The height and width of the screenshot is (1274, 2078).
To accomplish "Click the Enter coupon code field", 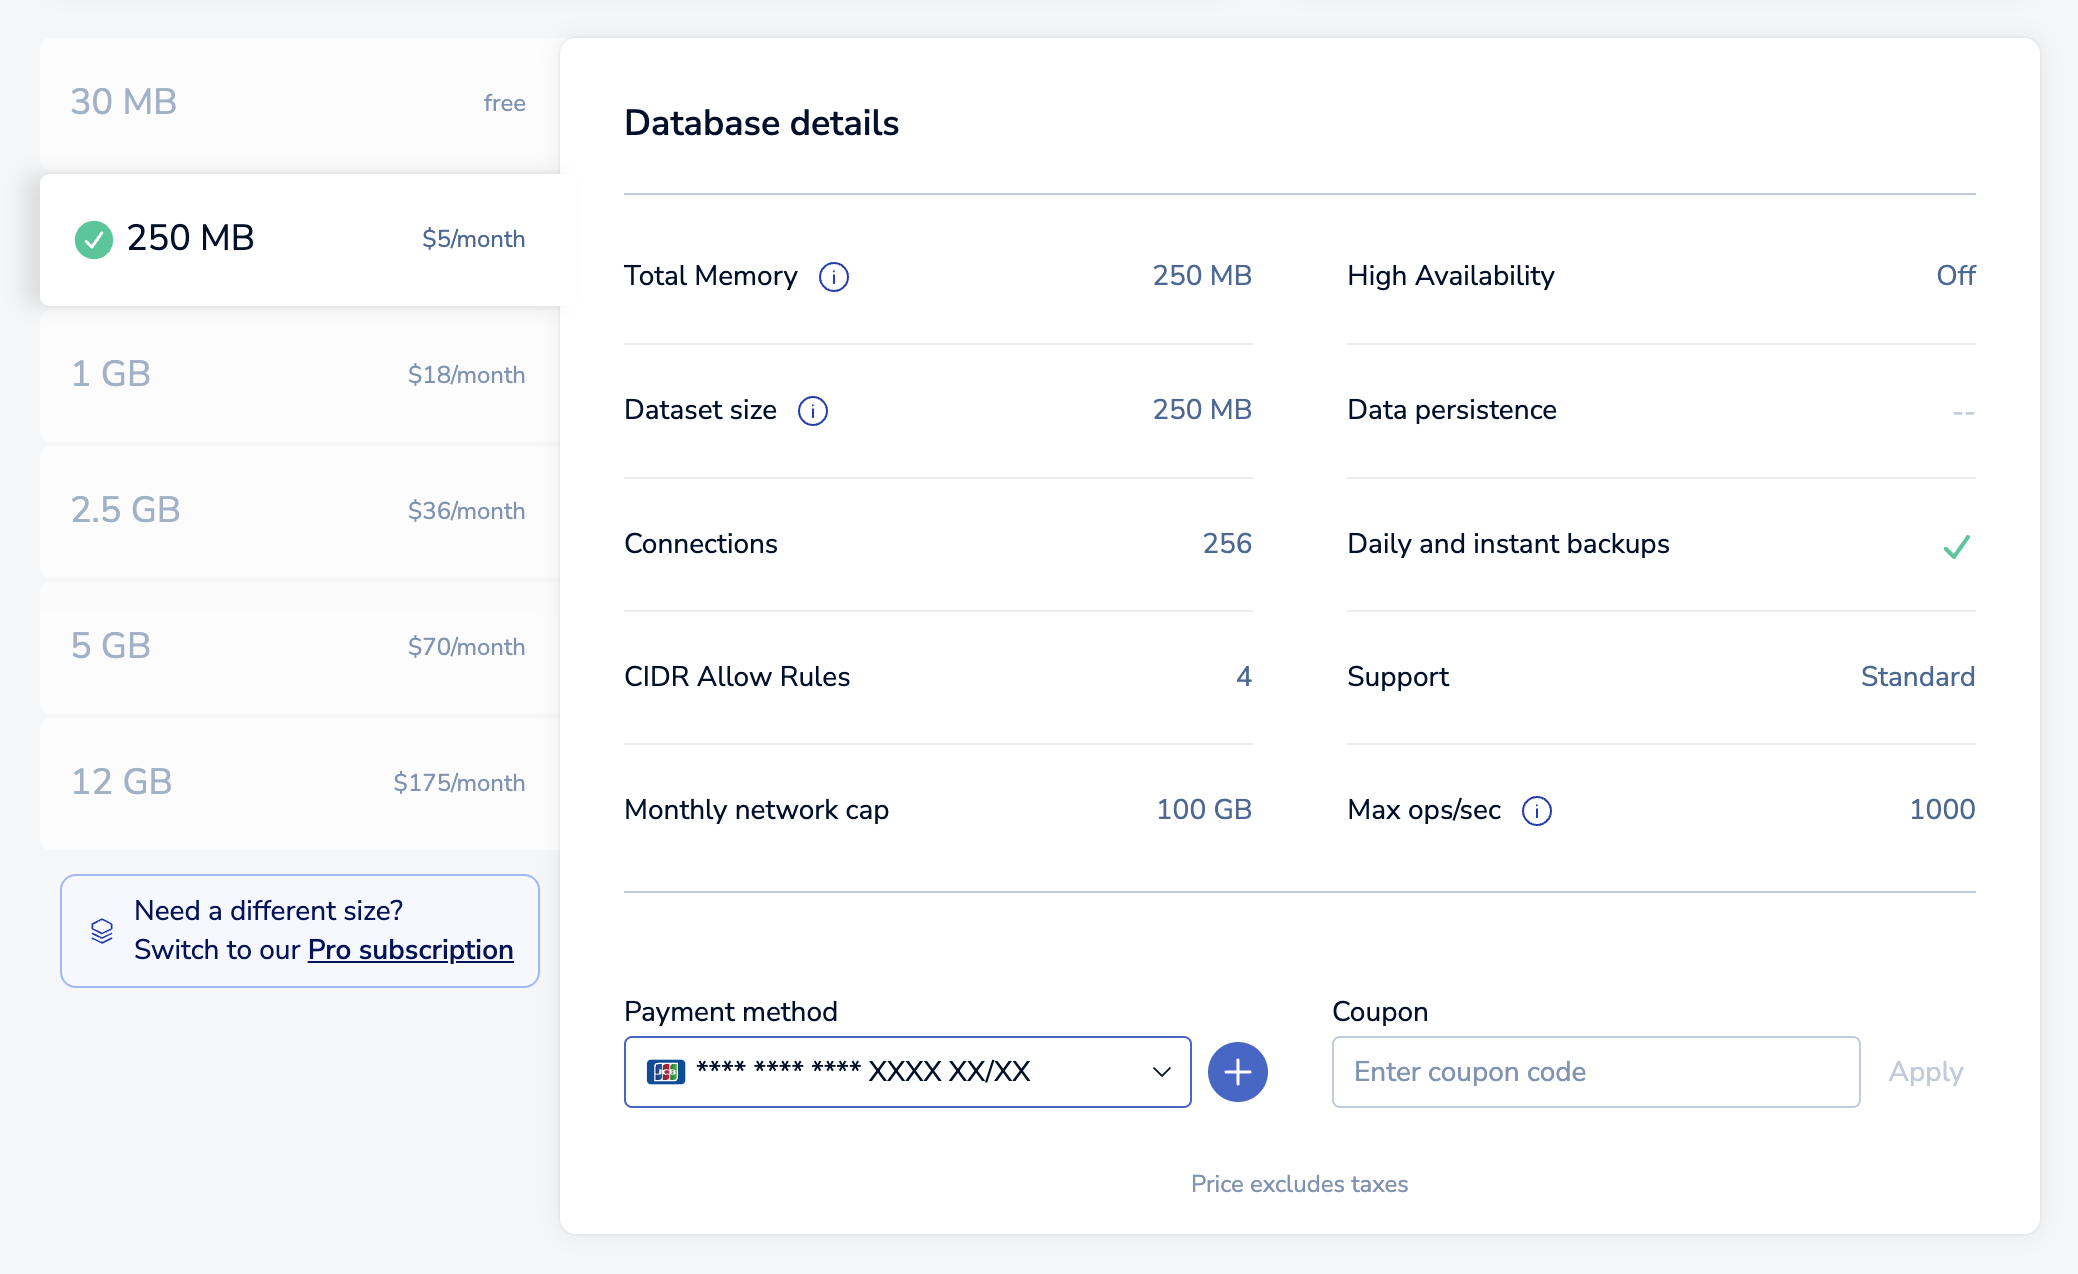I will (1595, 1072).
